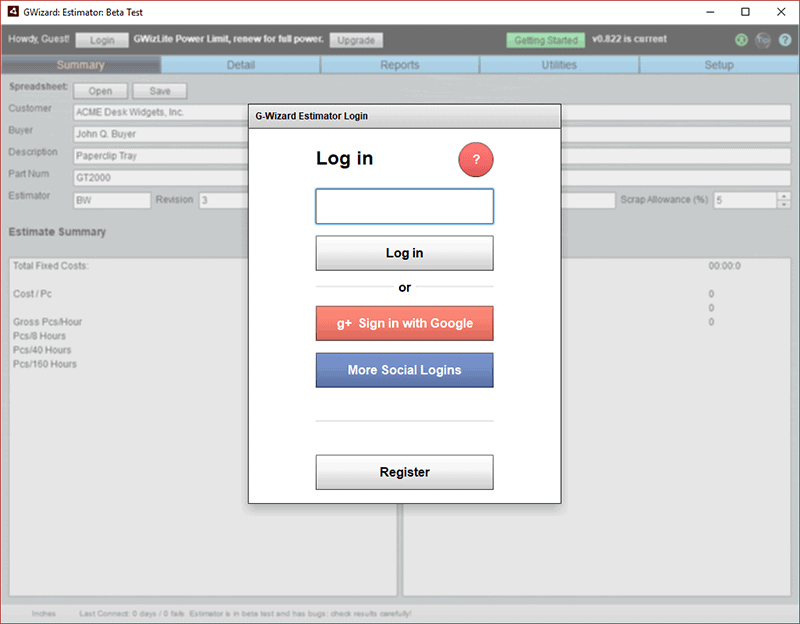
Task: Switch to the Detail tab
Action: tap(240, 64)
